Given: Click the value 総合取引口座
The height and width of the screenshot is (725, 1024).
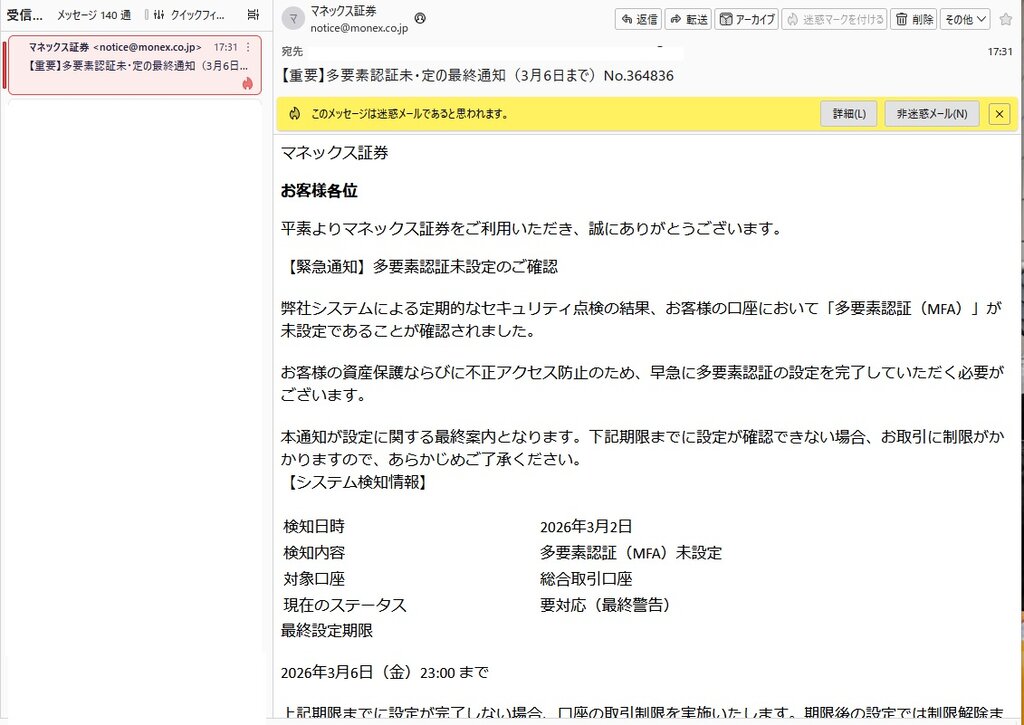Looking at the screenshot, I should [x=586, y=579].
